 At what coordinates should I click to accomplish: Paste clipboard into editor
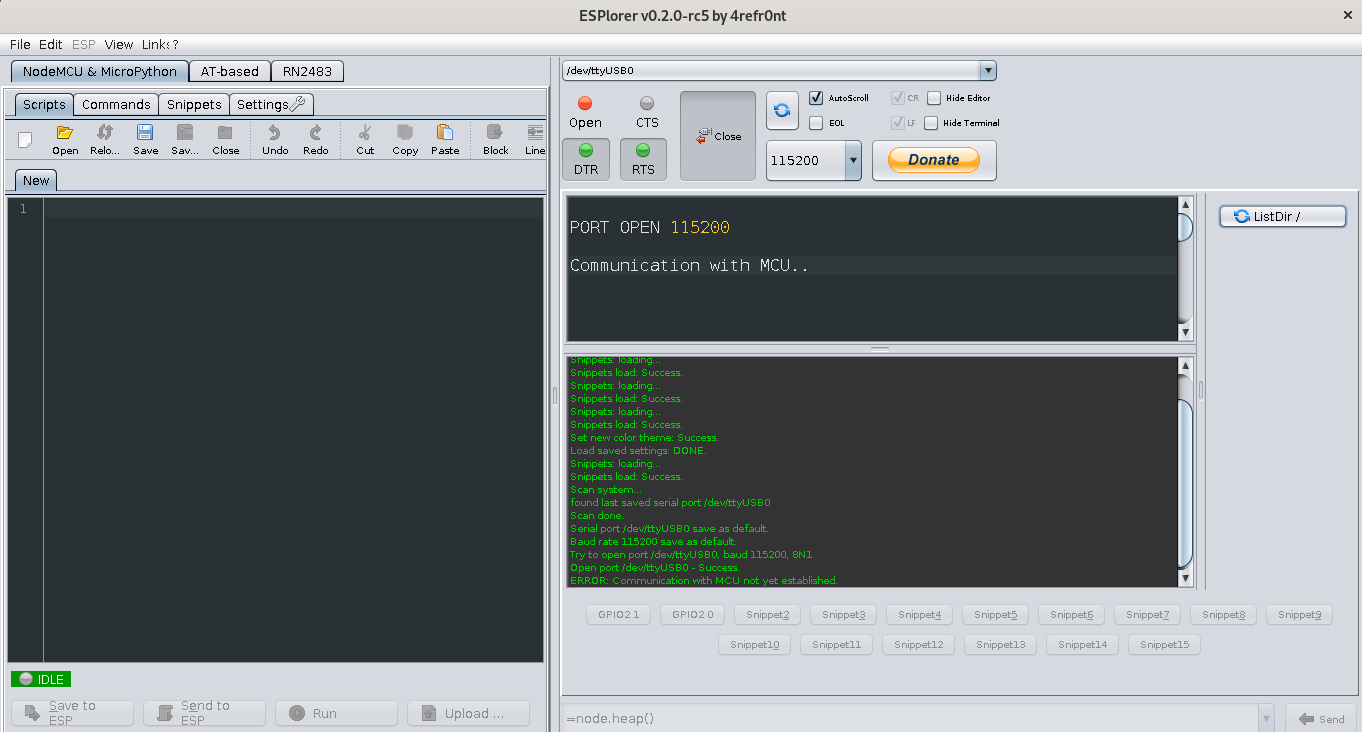(445, 140)
